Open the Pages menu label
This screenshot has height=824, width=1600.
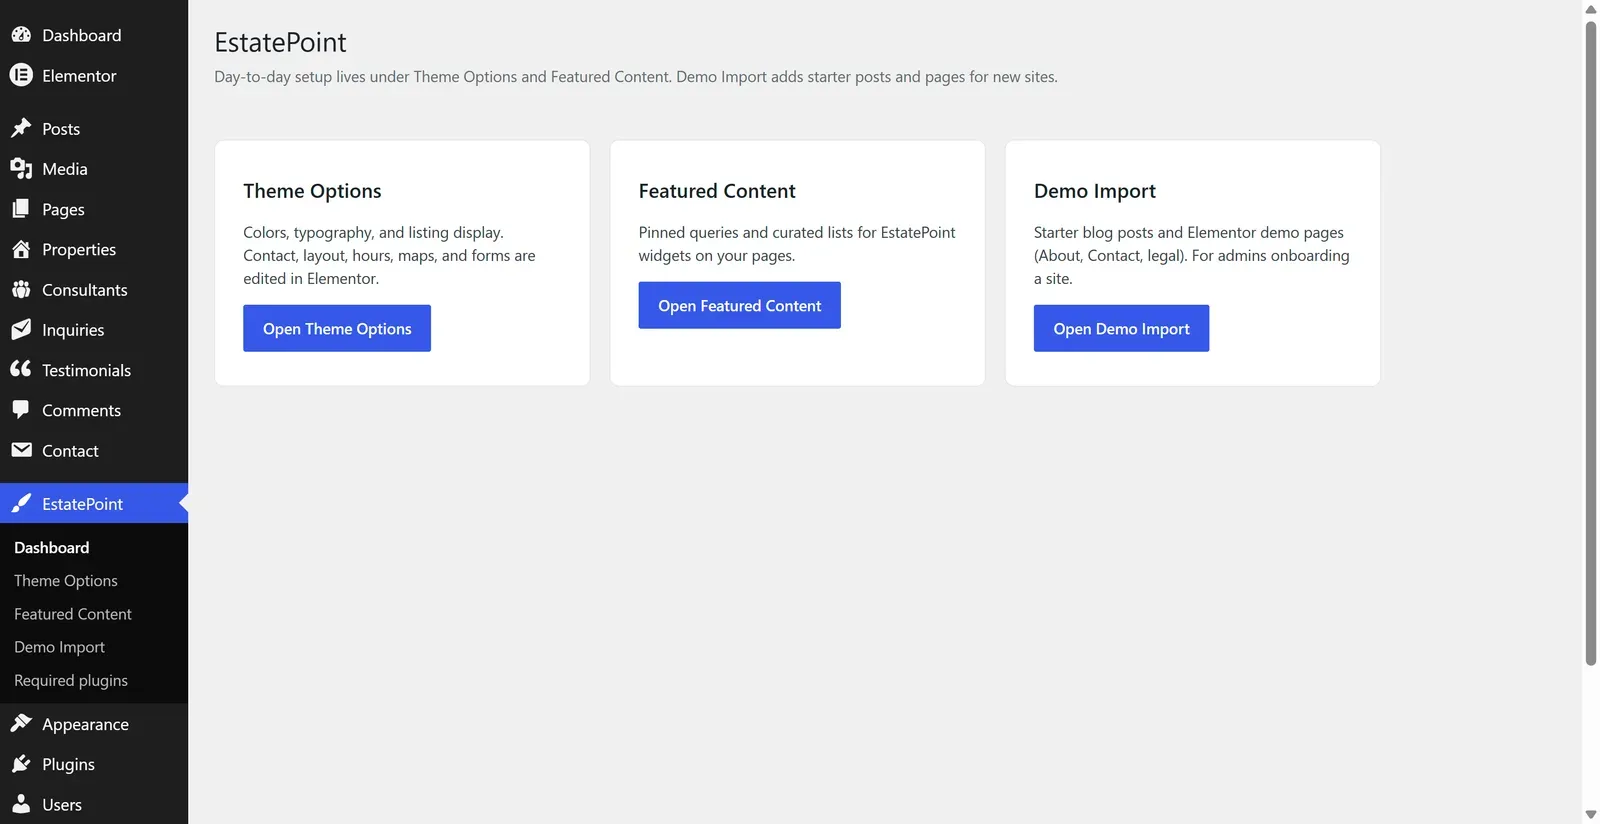[63, 209]
